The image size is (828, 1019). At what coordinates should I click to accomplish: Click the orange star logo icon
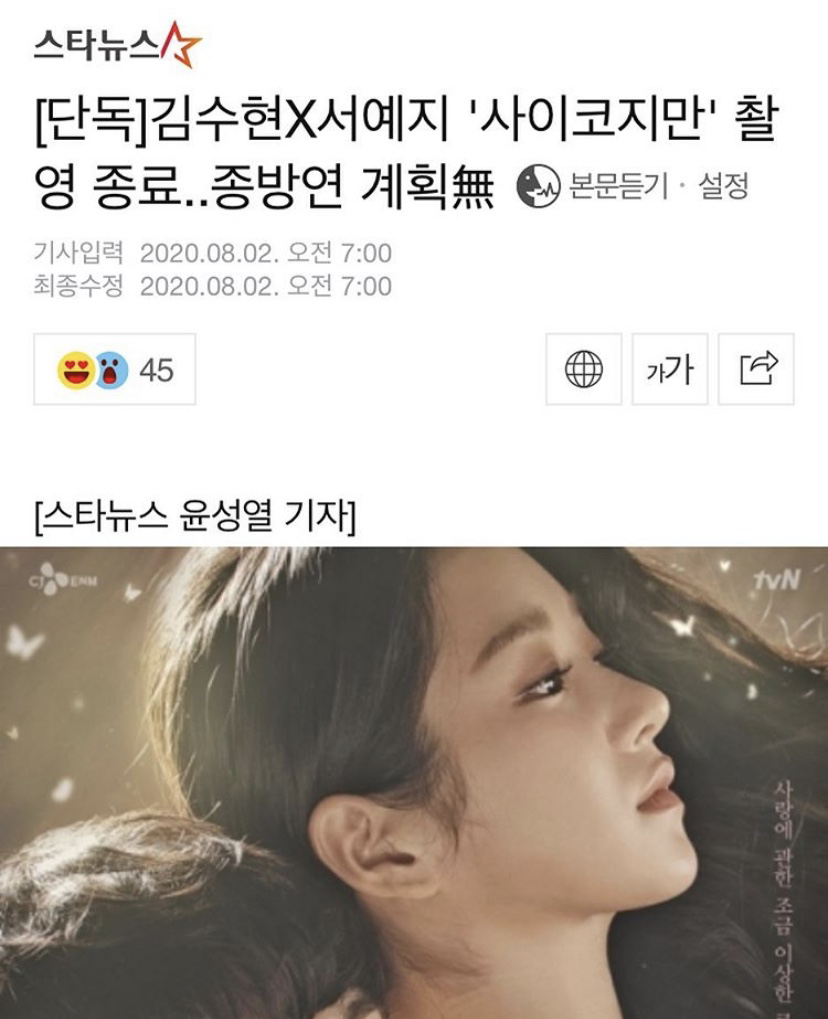181,45
